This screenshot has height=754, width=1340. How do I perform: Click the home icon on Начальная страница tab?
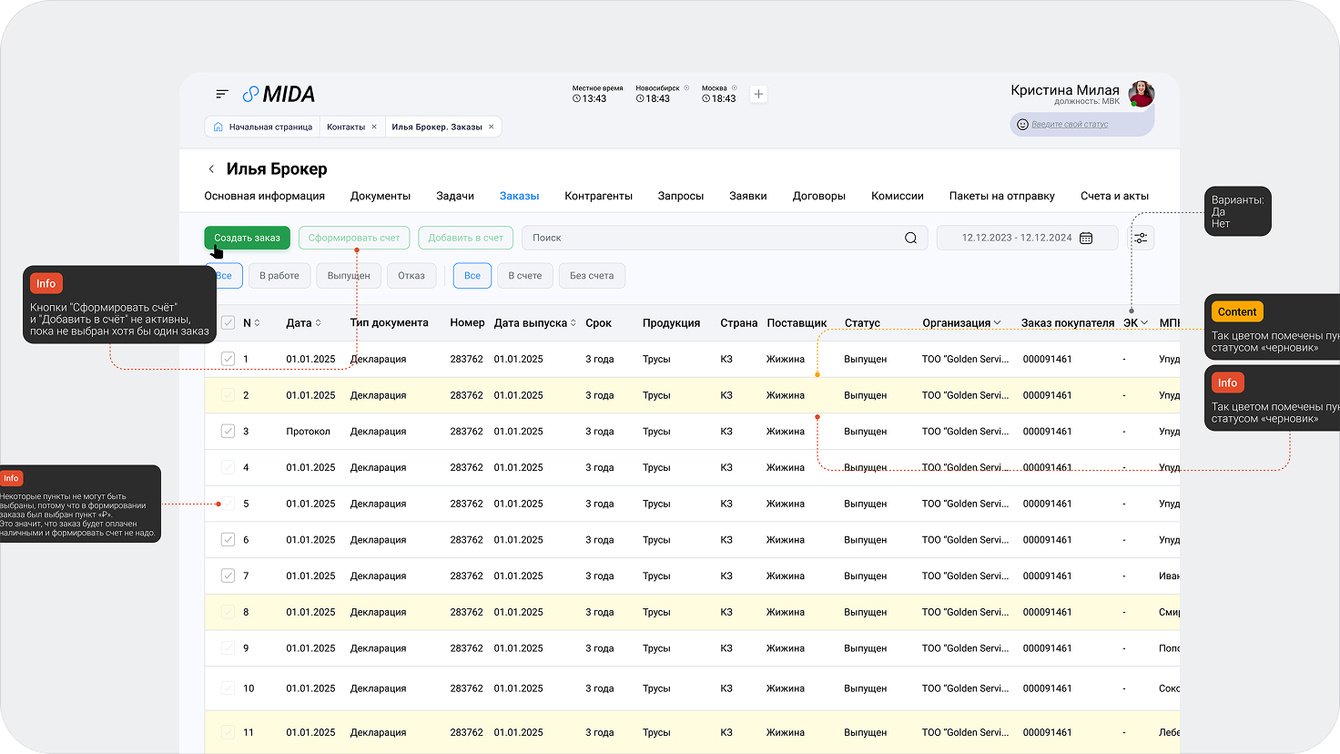tap(218, 127)
